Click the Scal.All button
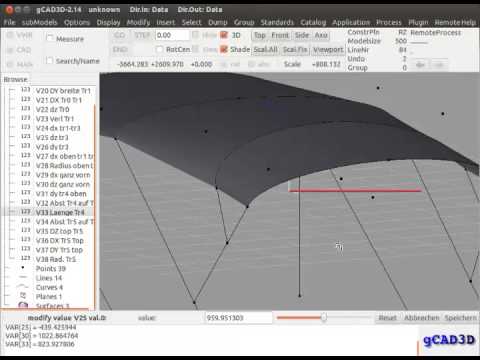This screenshot has height=360, width=480. pyautogui.click(x=265, y=50)
